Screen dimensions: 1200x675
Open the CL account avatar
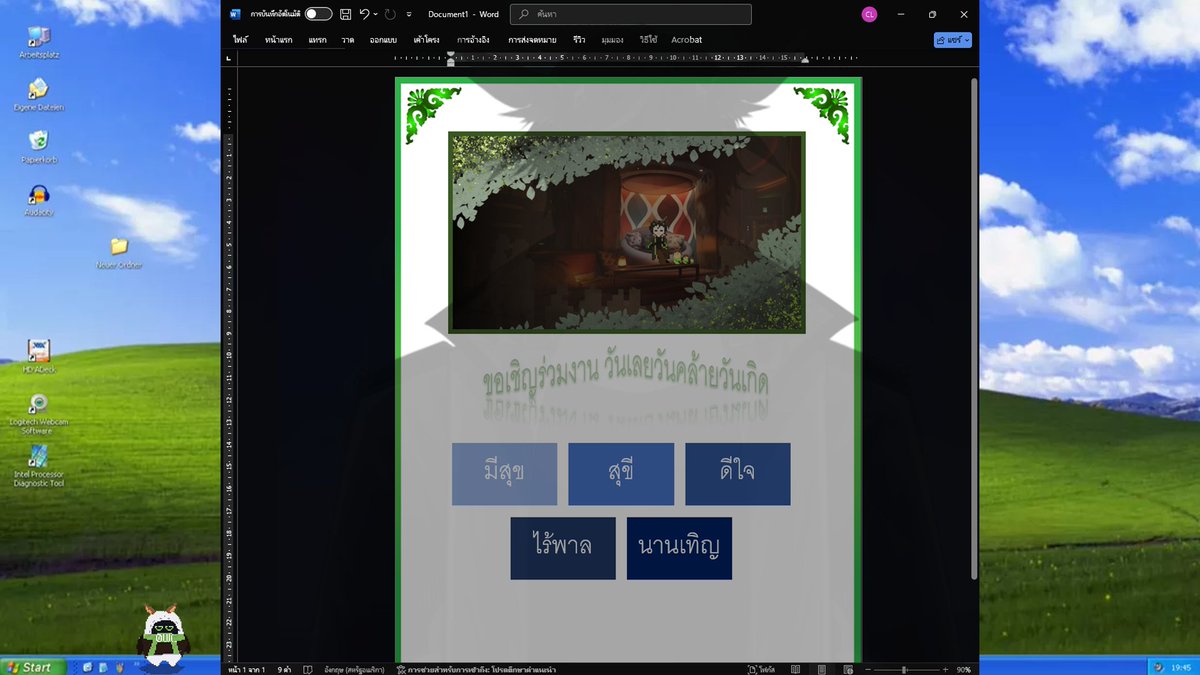tap(869, 14)
